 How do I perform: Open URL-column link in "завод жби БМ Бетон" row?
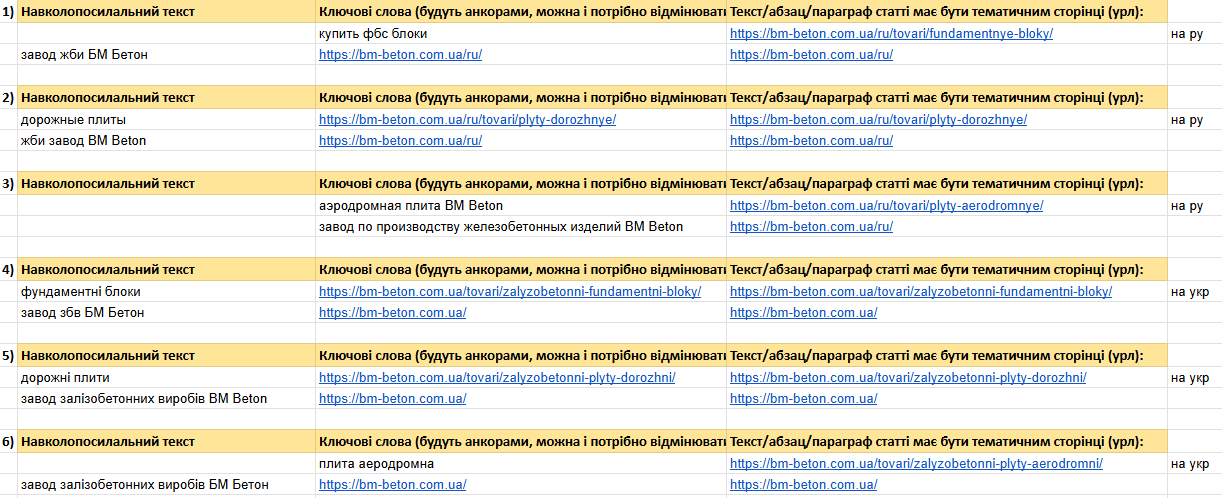tap(811, 54)
